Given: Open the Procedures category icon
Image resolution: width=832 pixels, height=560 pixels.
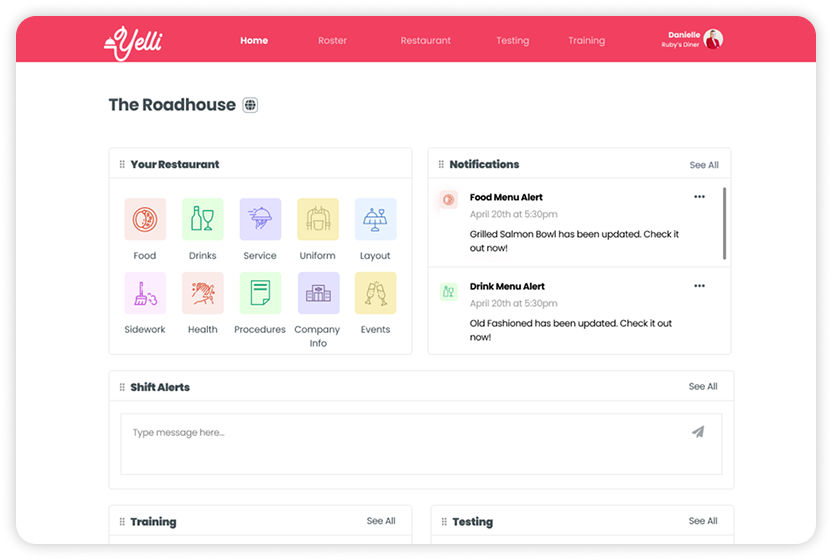Looking at the screenshot, I should pyautogui.click(x=260, y=293).
